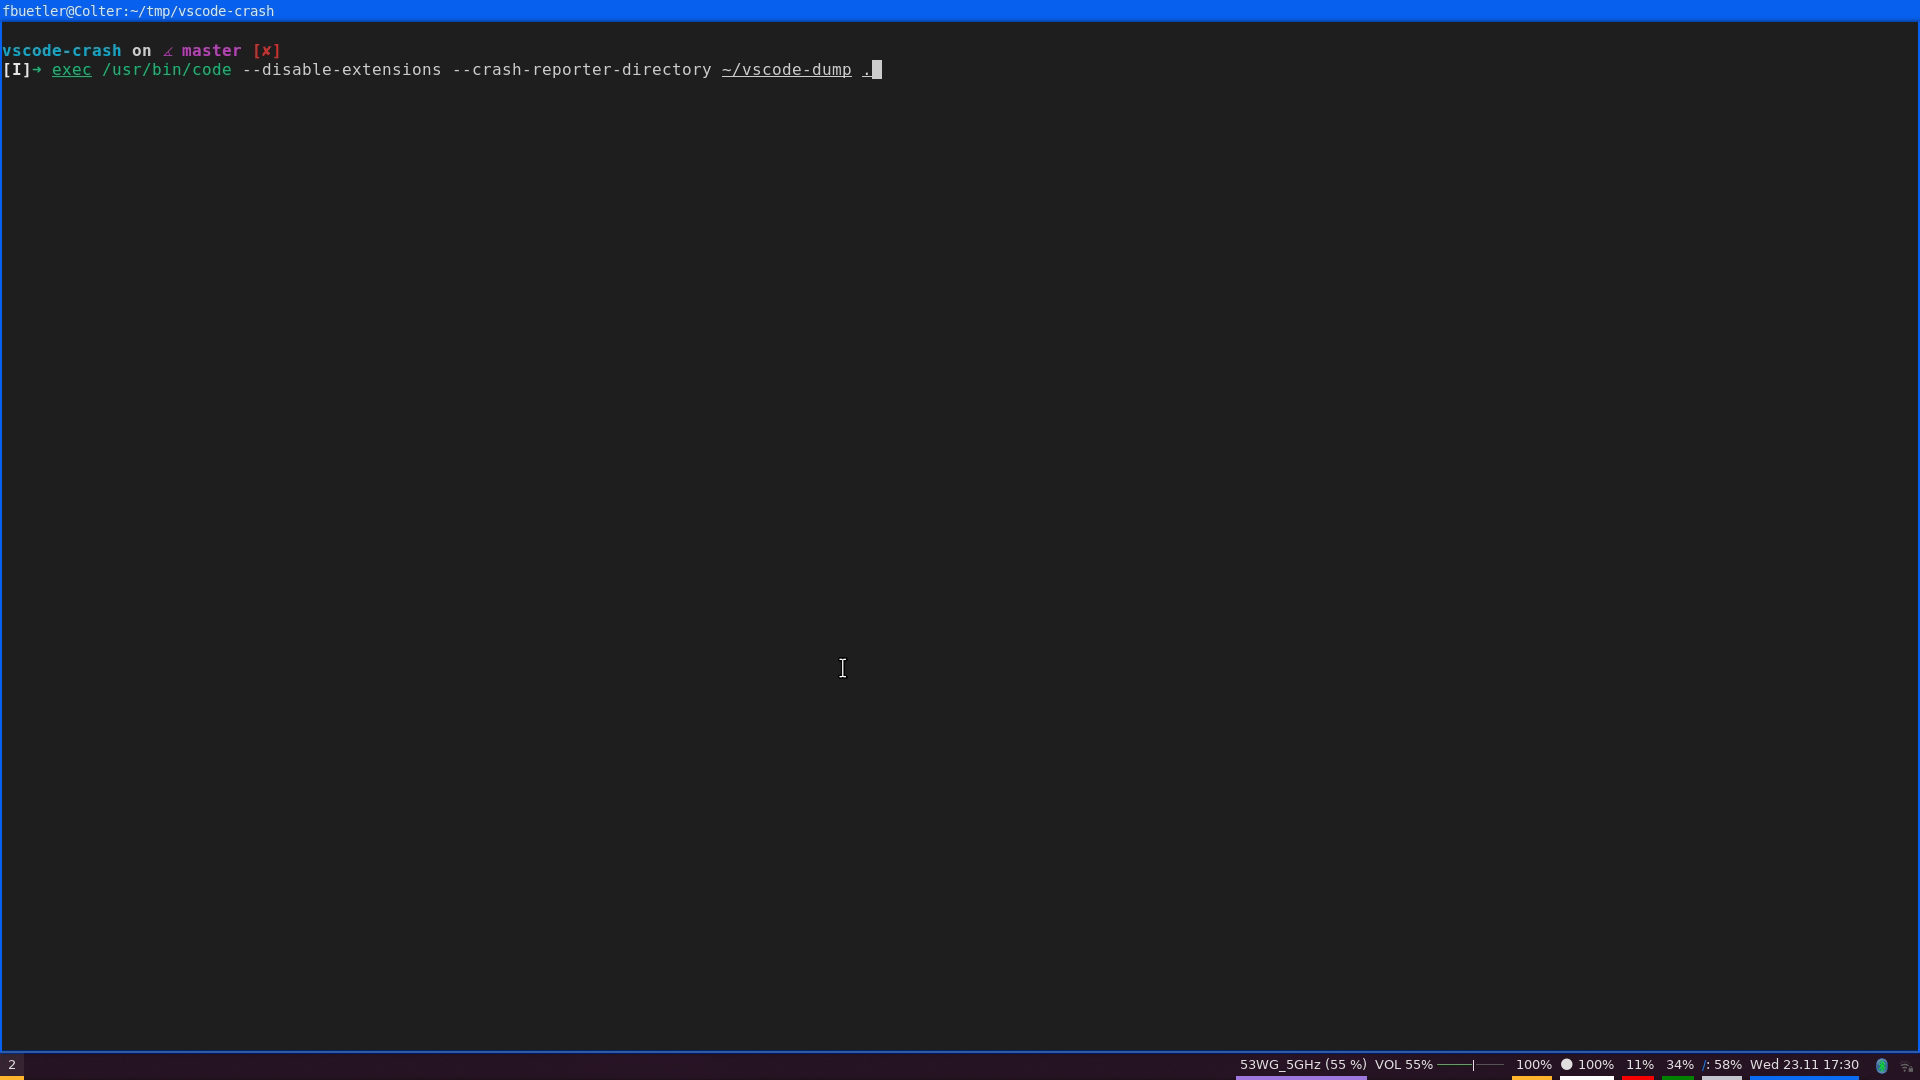Click the --disable-extensions flag text

342,70
